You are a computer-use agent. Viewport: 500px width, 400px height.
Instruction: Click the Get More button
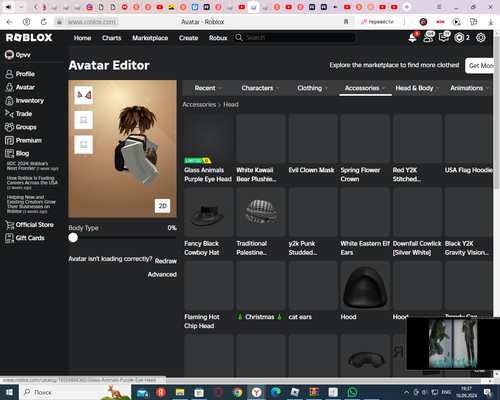tap(479, 66)
